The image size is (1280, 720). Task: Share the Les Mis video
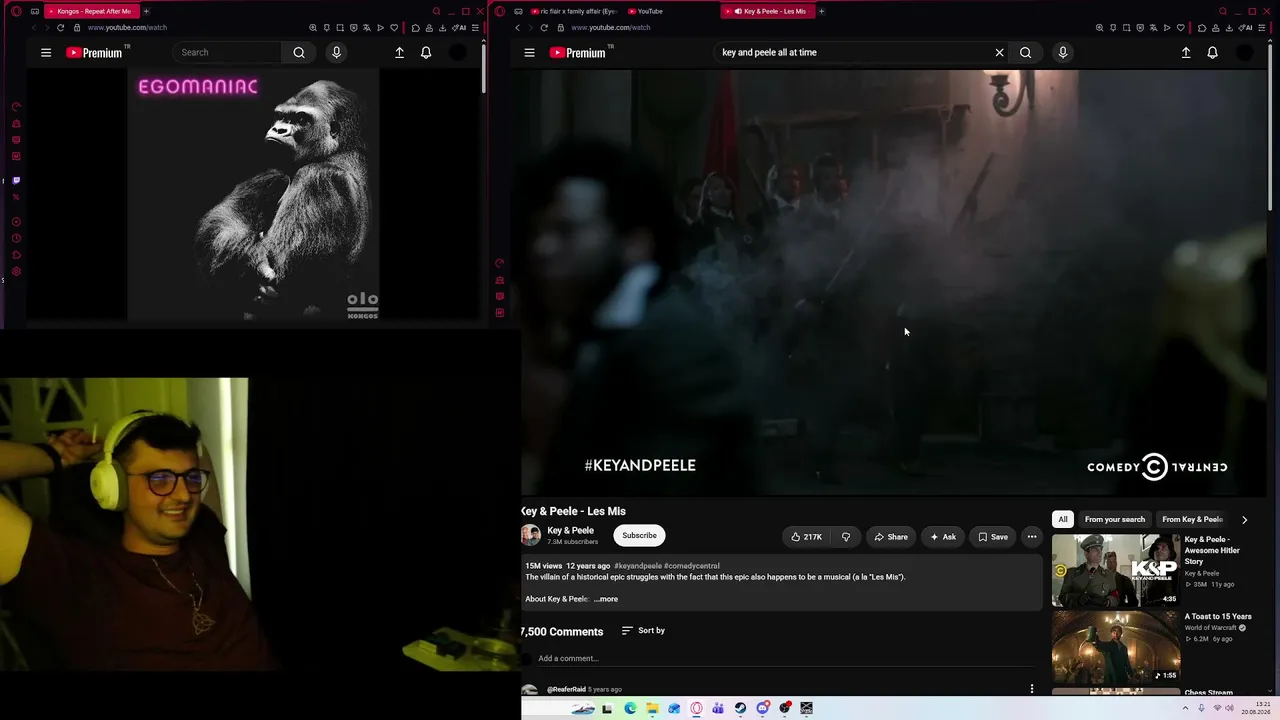pos(890,537)
